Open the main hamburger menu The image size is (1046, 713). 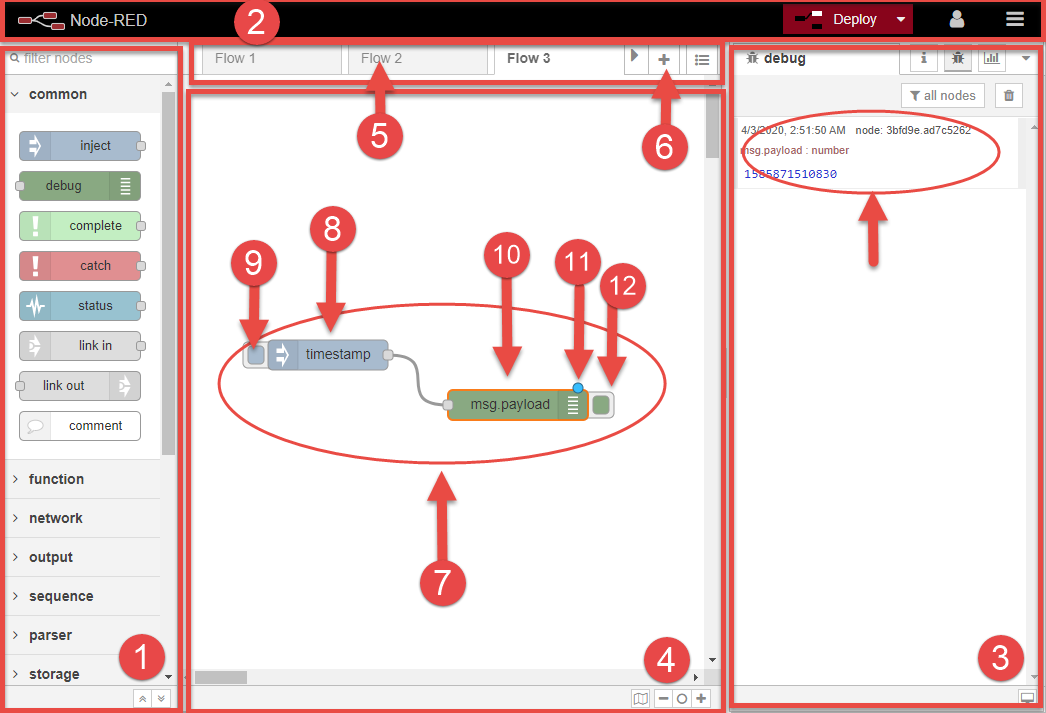pyautogui.click(x=1015, y=19)
